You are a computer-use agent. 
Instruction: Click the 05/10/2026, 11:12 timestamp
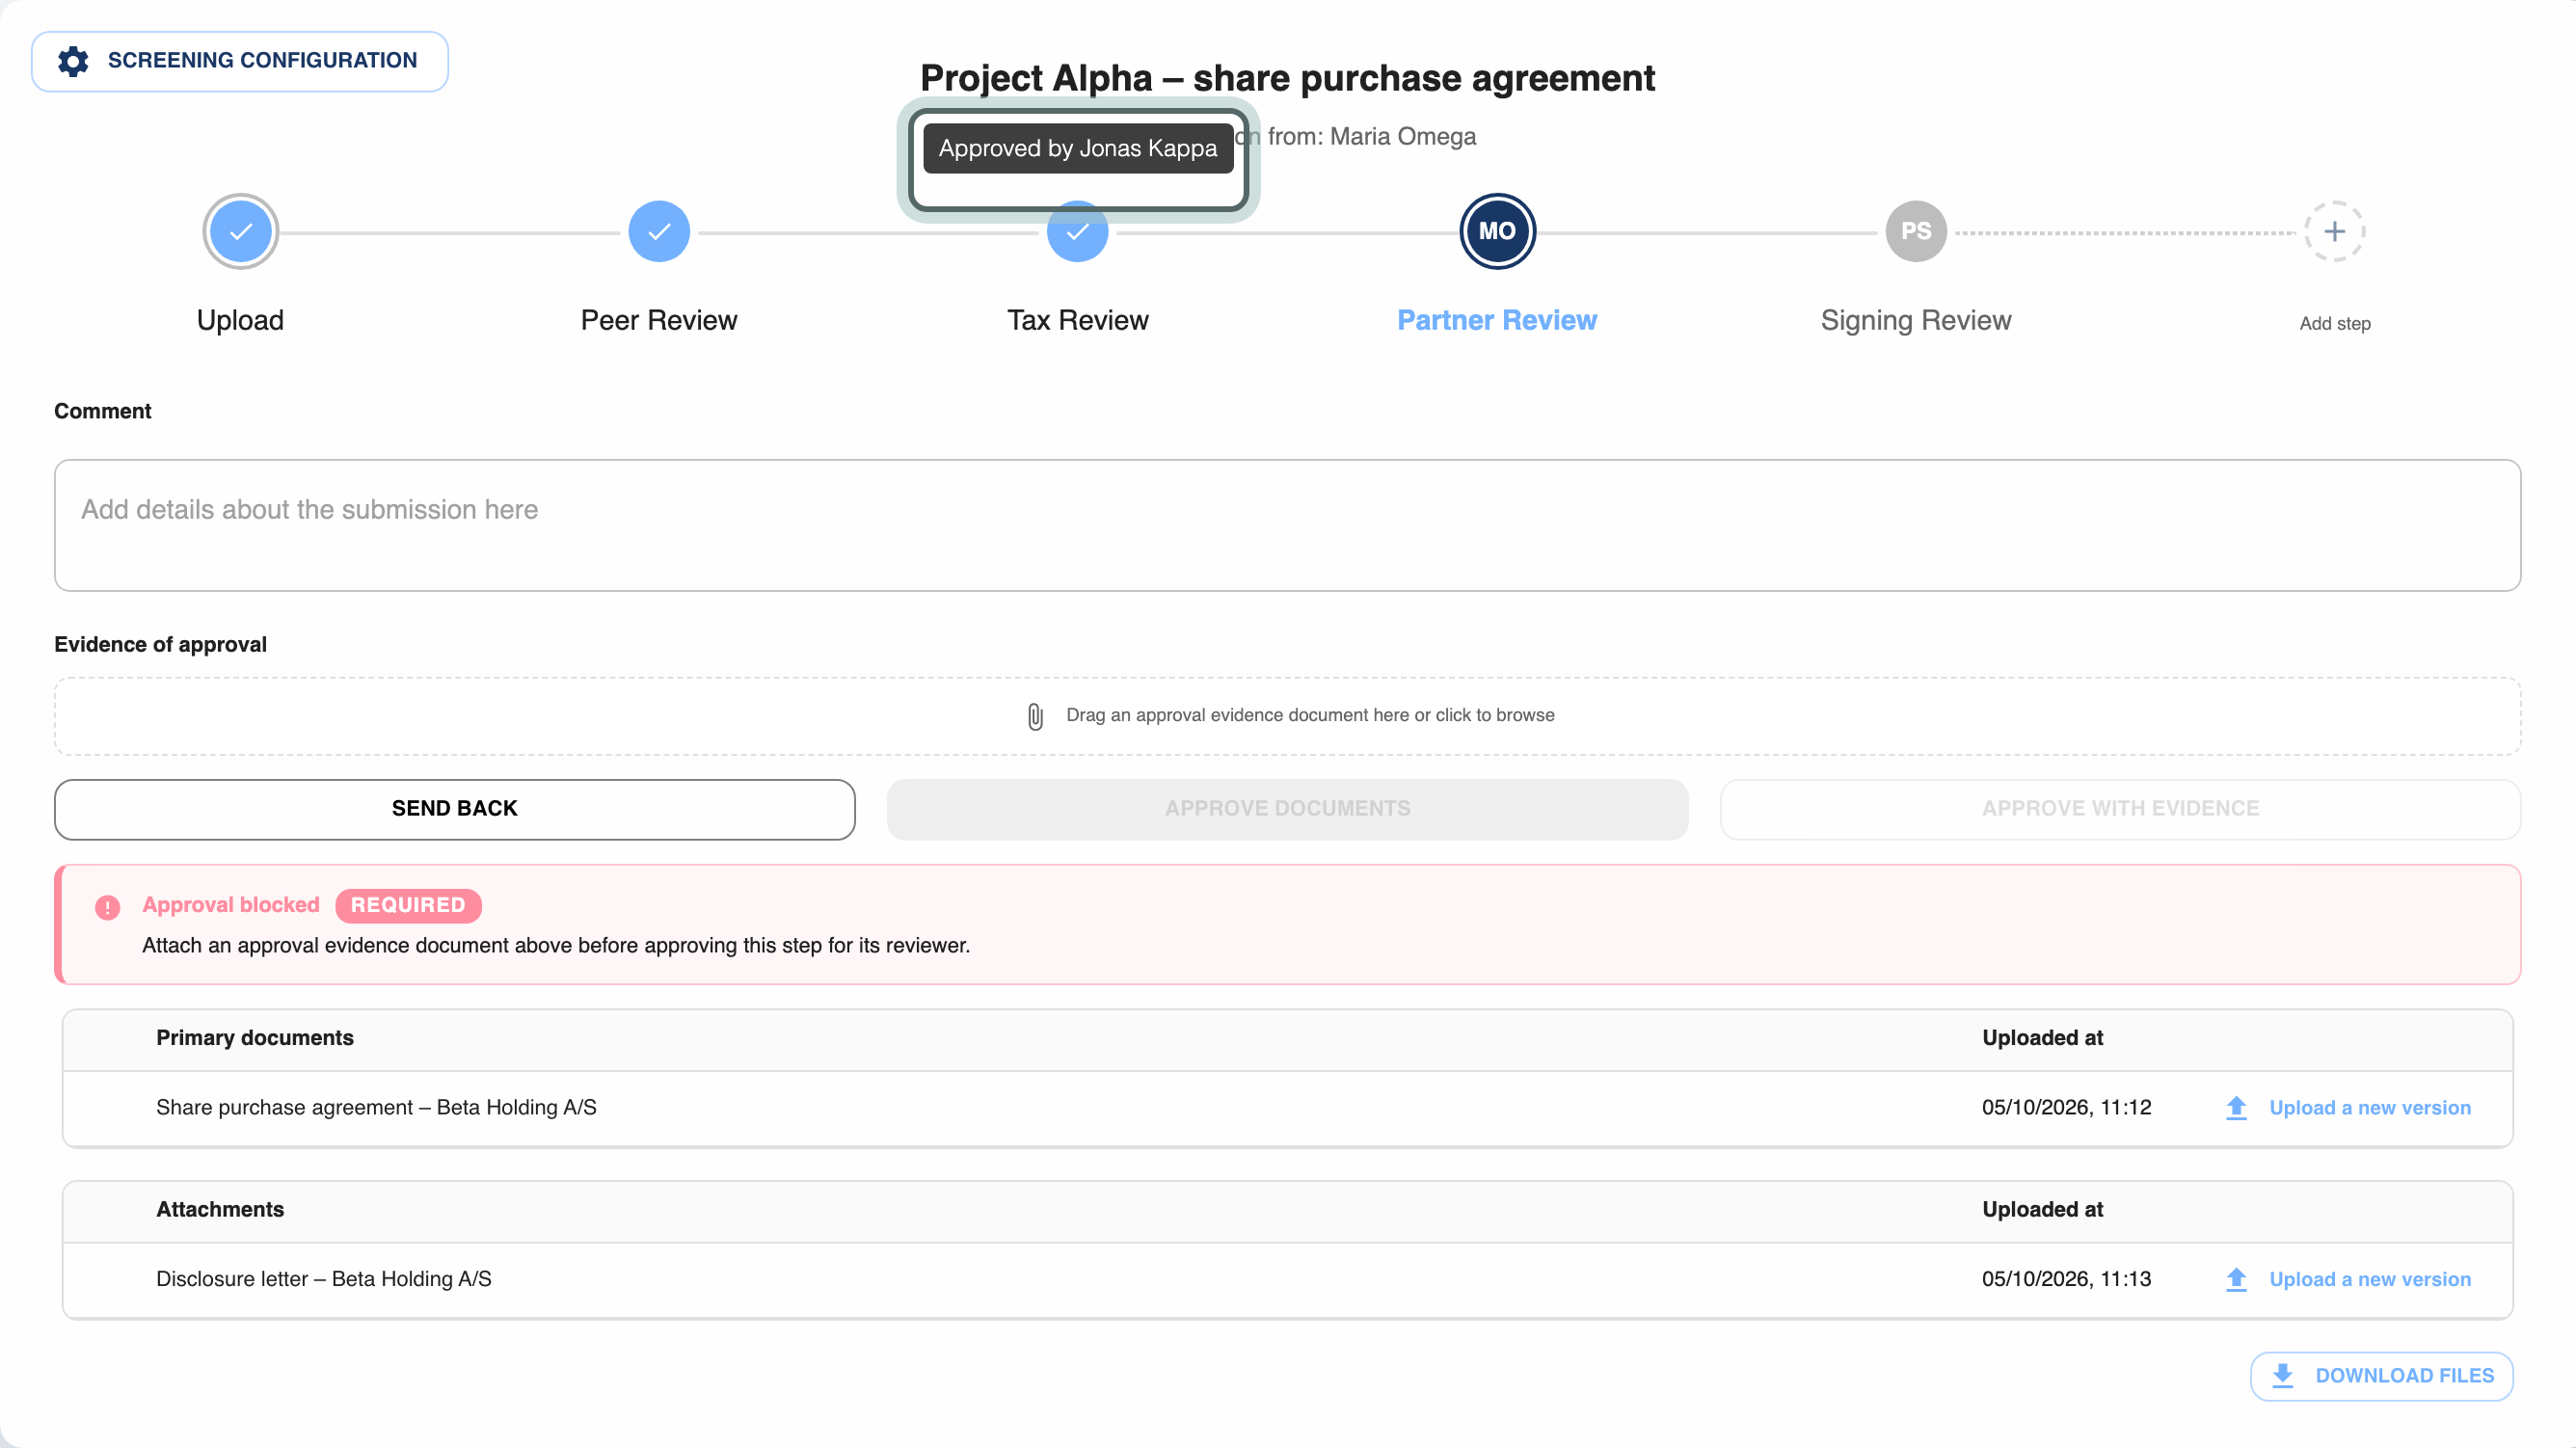(2067, 1107)
